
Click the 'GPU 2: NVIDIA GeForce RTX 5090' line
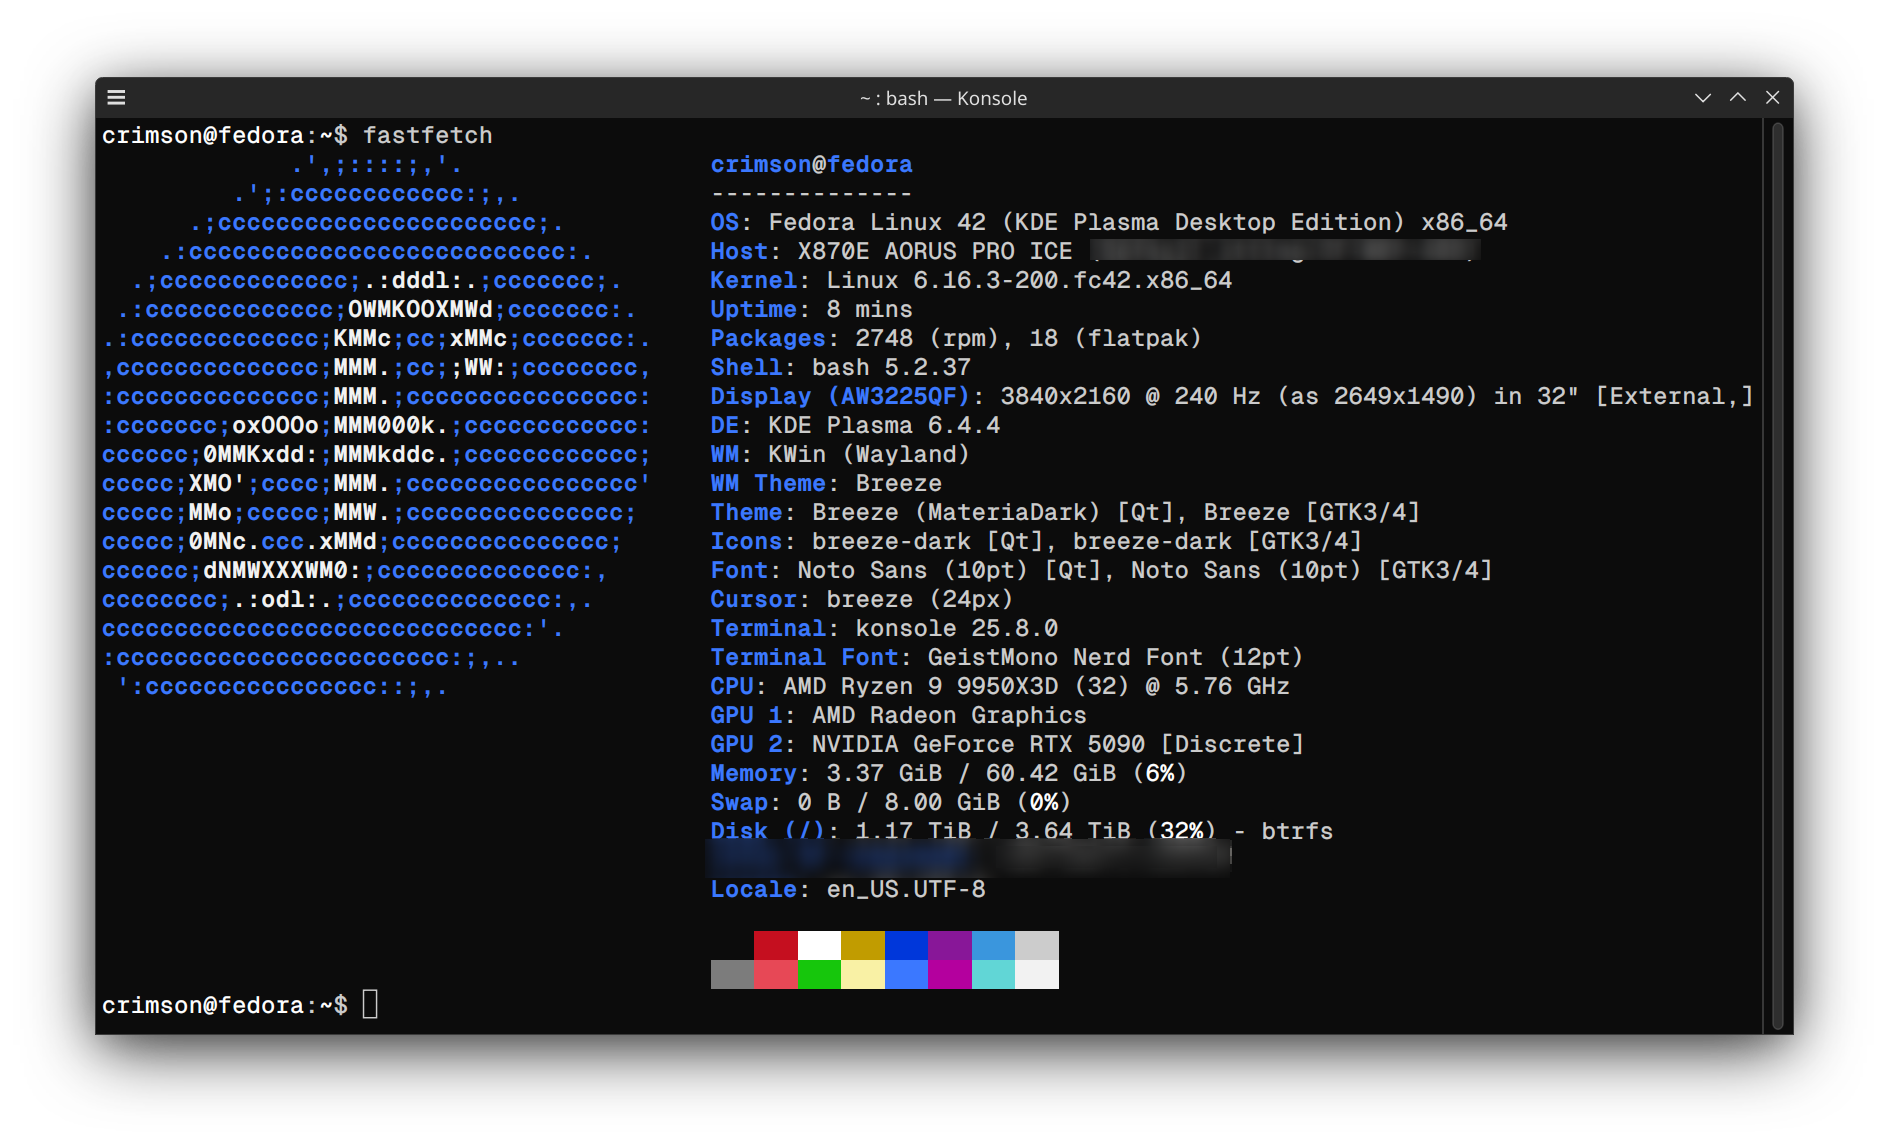click(1007, 744)
